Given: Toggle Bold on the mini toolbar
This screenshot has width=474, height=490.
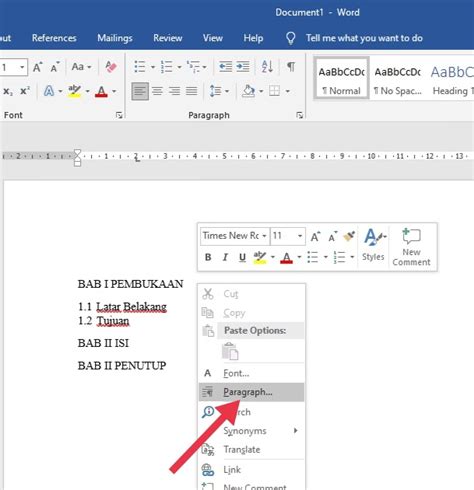Looking at the screenshot, I should 208,257.
